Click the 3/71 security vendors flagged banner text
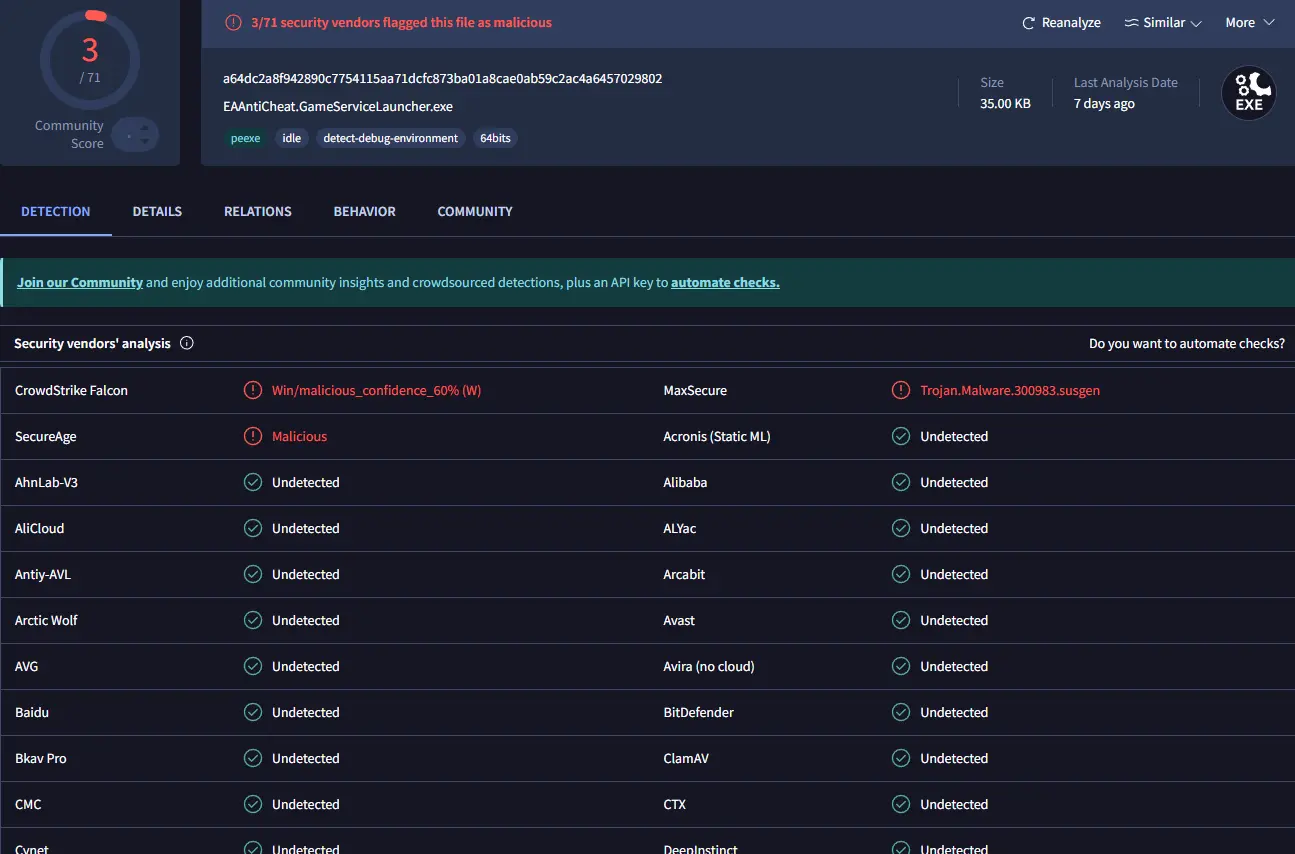The height and width of the screenshot is (854, 1295). pos(401,22)
